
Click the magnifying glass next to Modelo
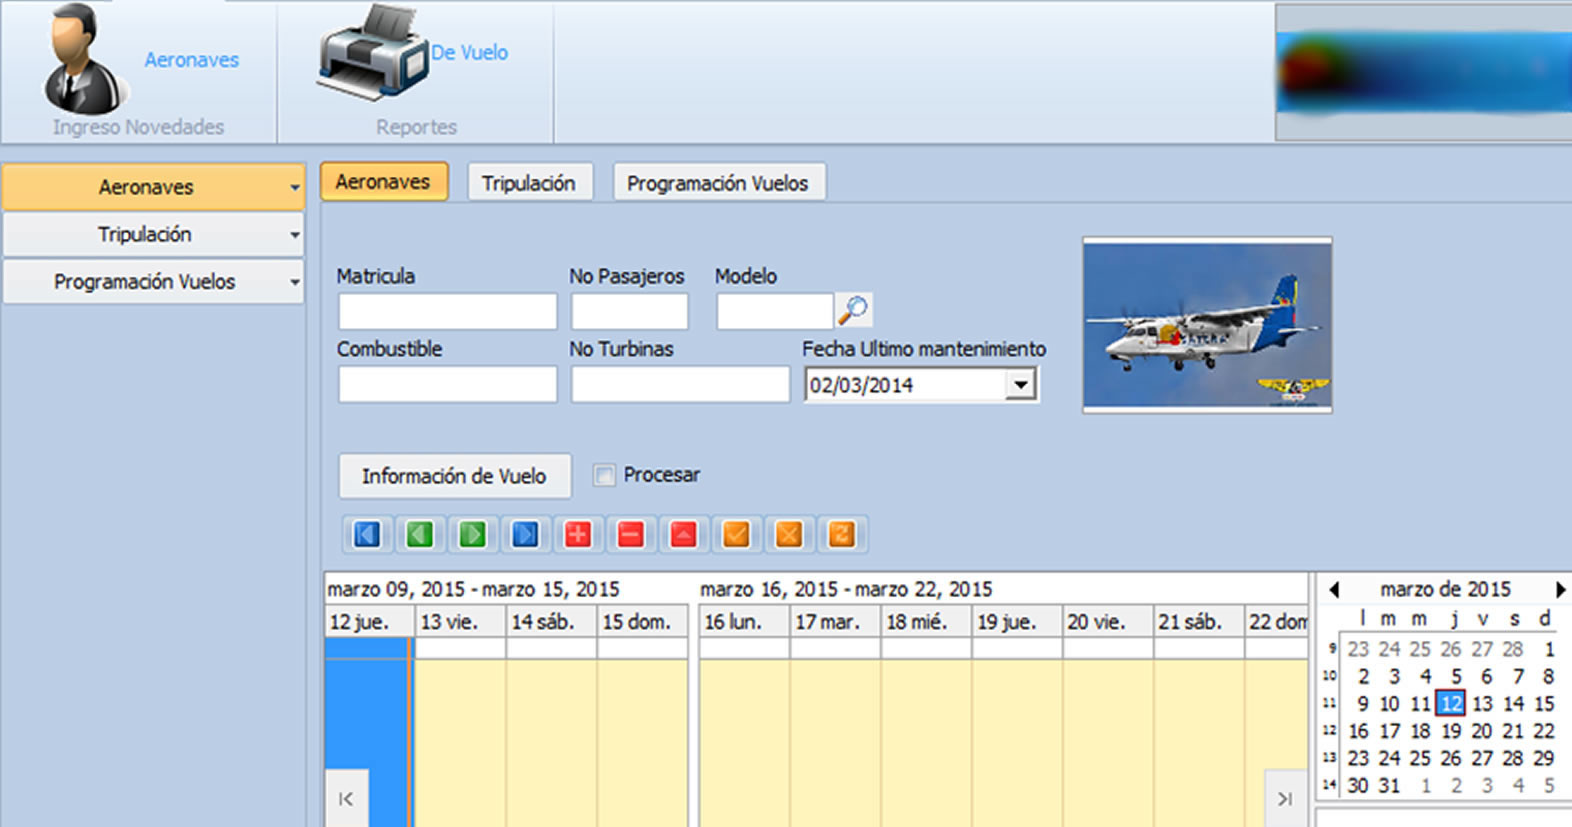853,311
